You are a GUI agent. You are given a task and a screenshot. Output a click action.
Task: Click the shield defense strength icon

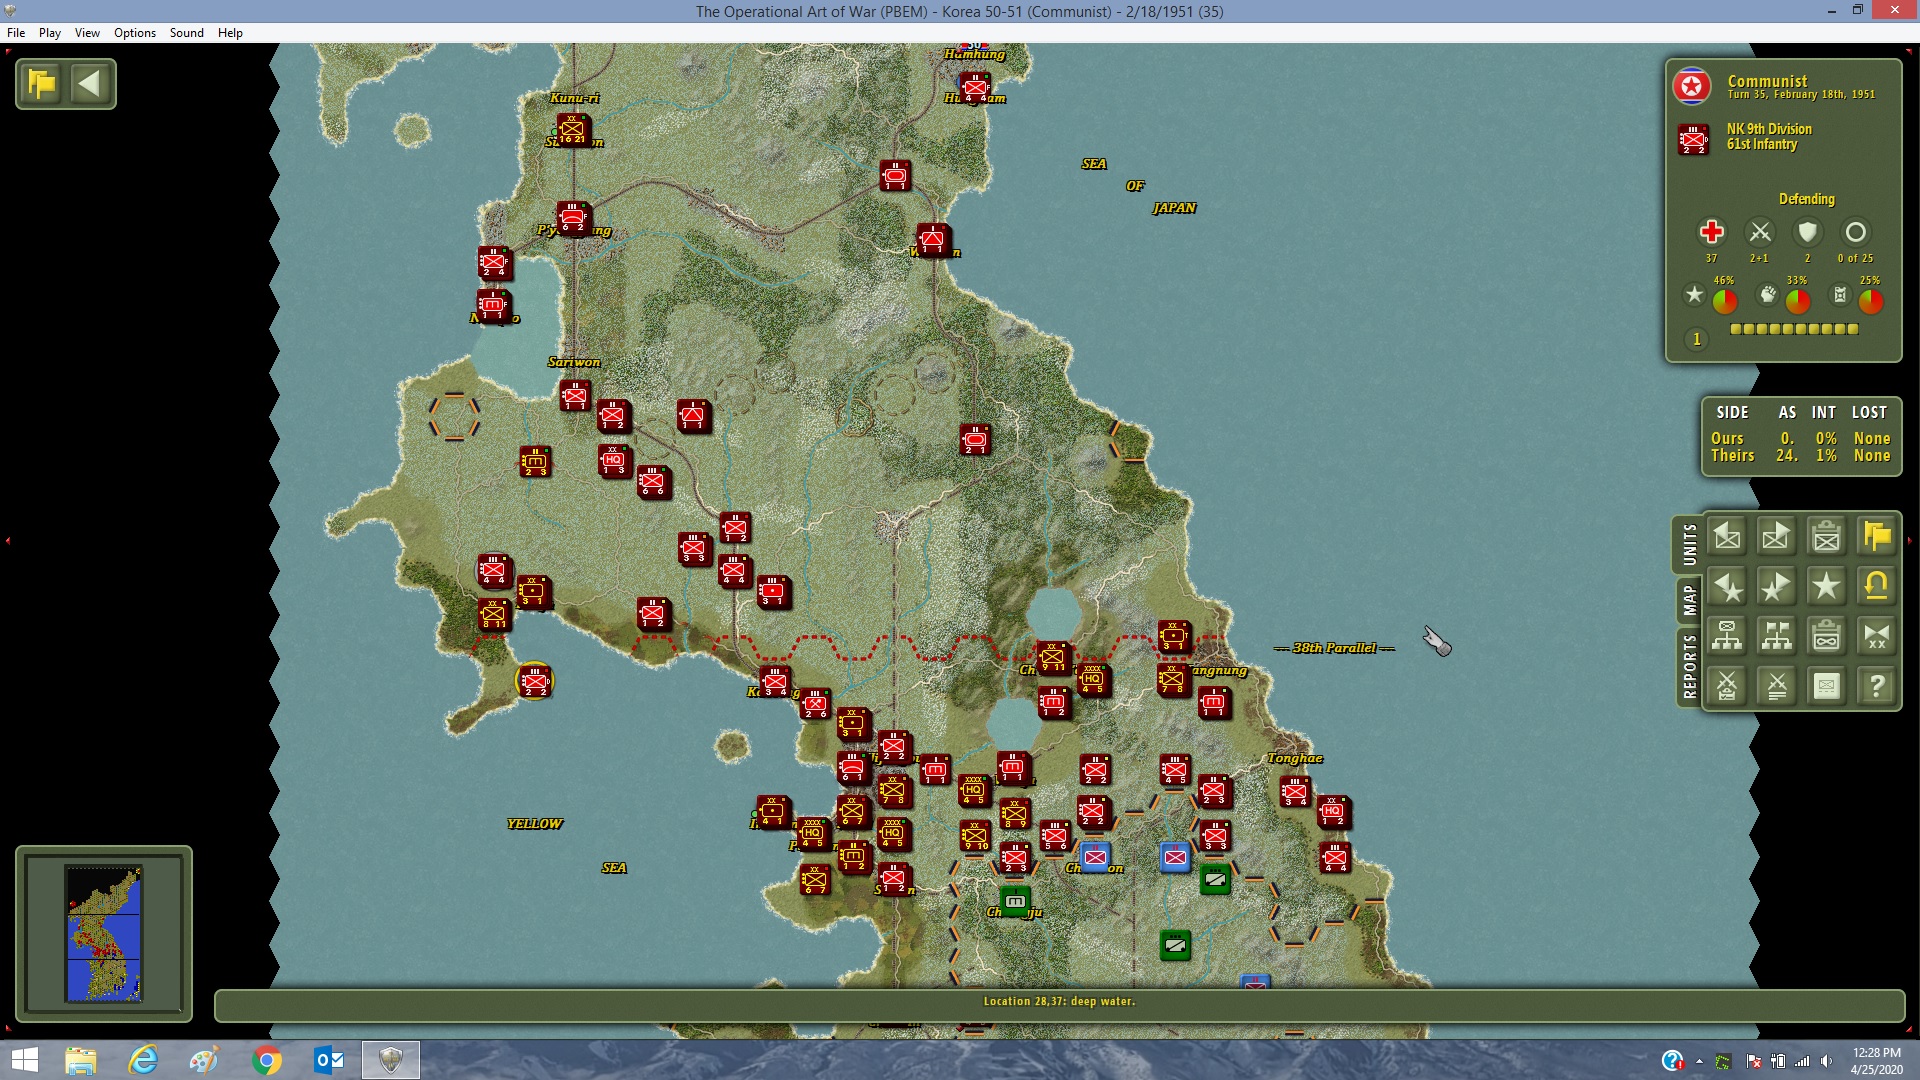pyautogui.click(x=1807, y=232)
